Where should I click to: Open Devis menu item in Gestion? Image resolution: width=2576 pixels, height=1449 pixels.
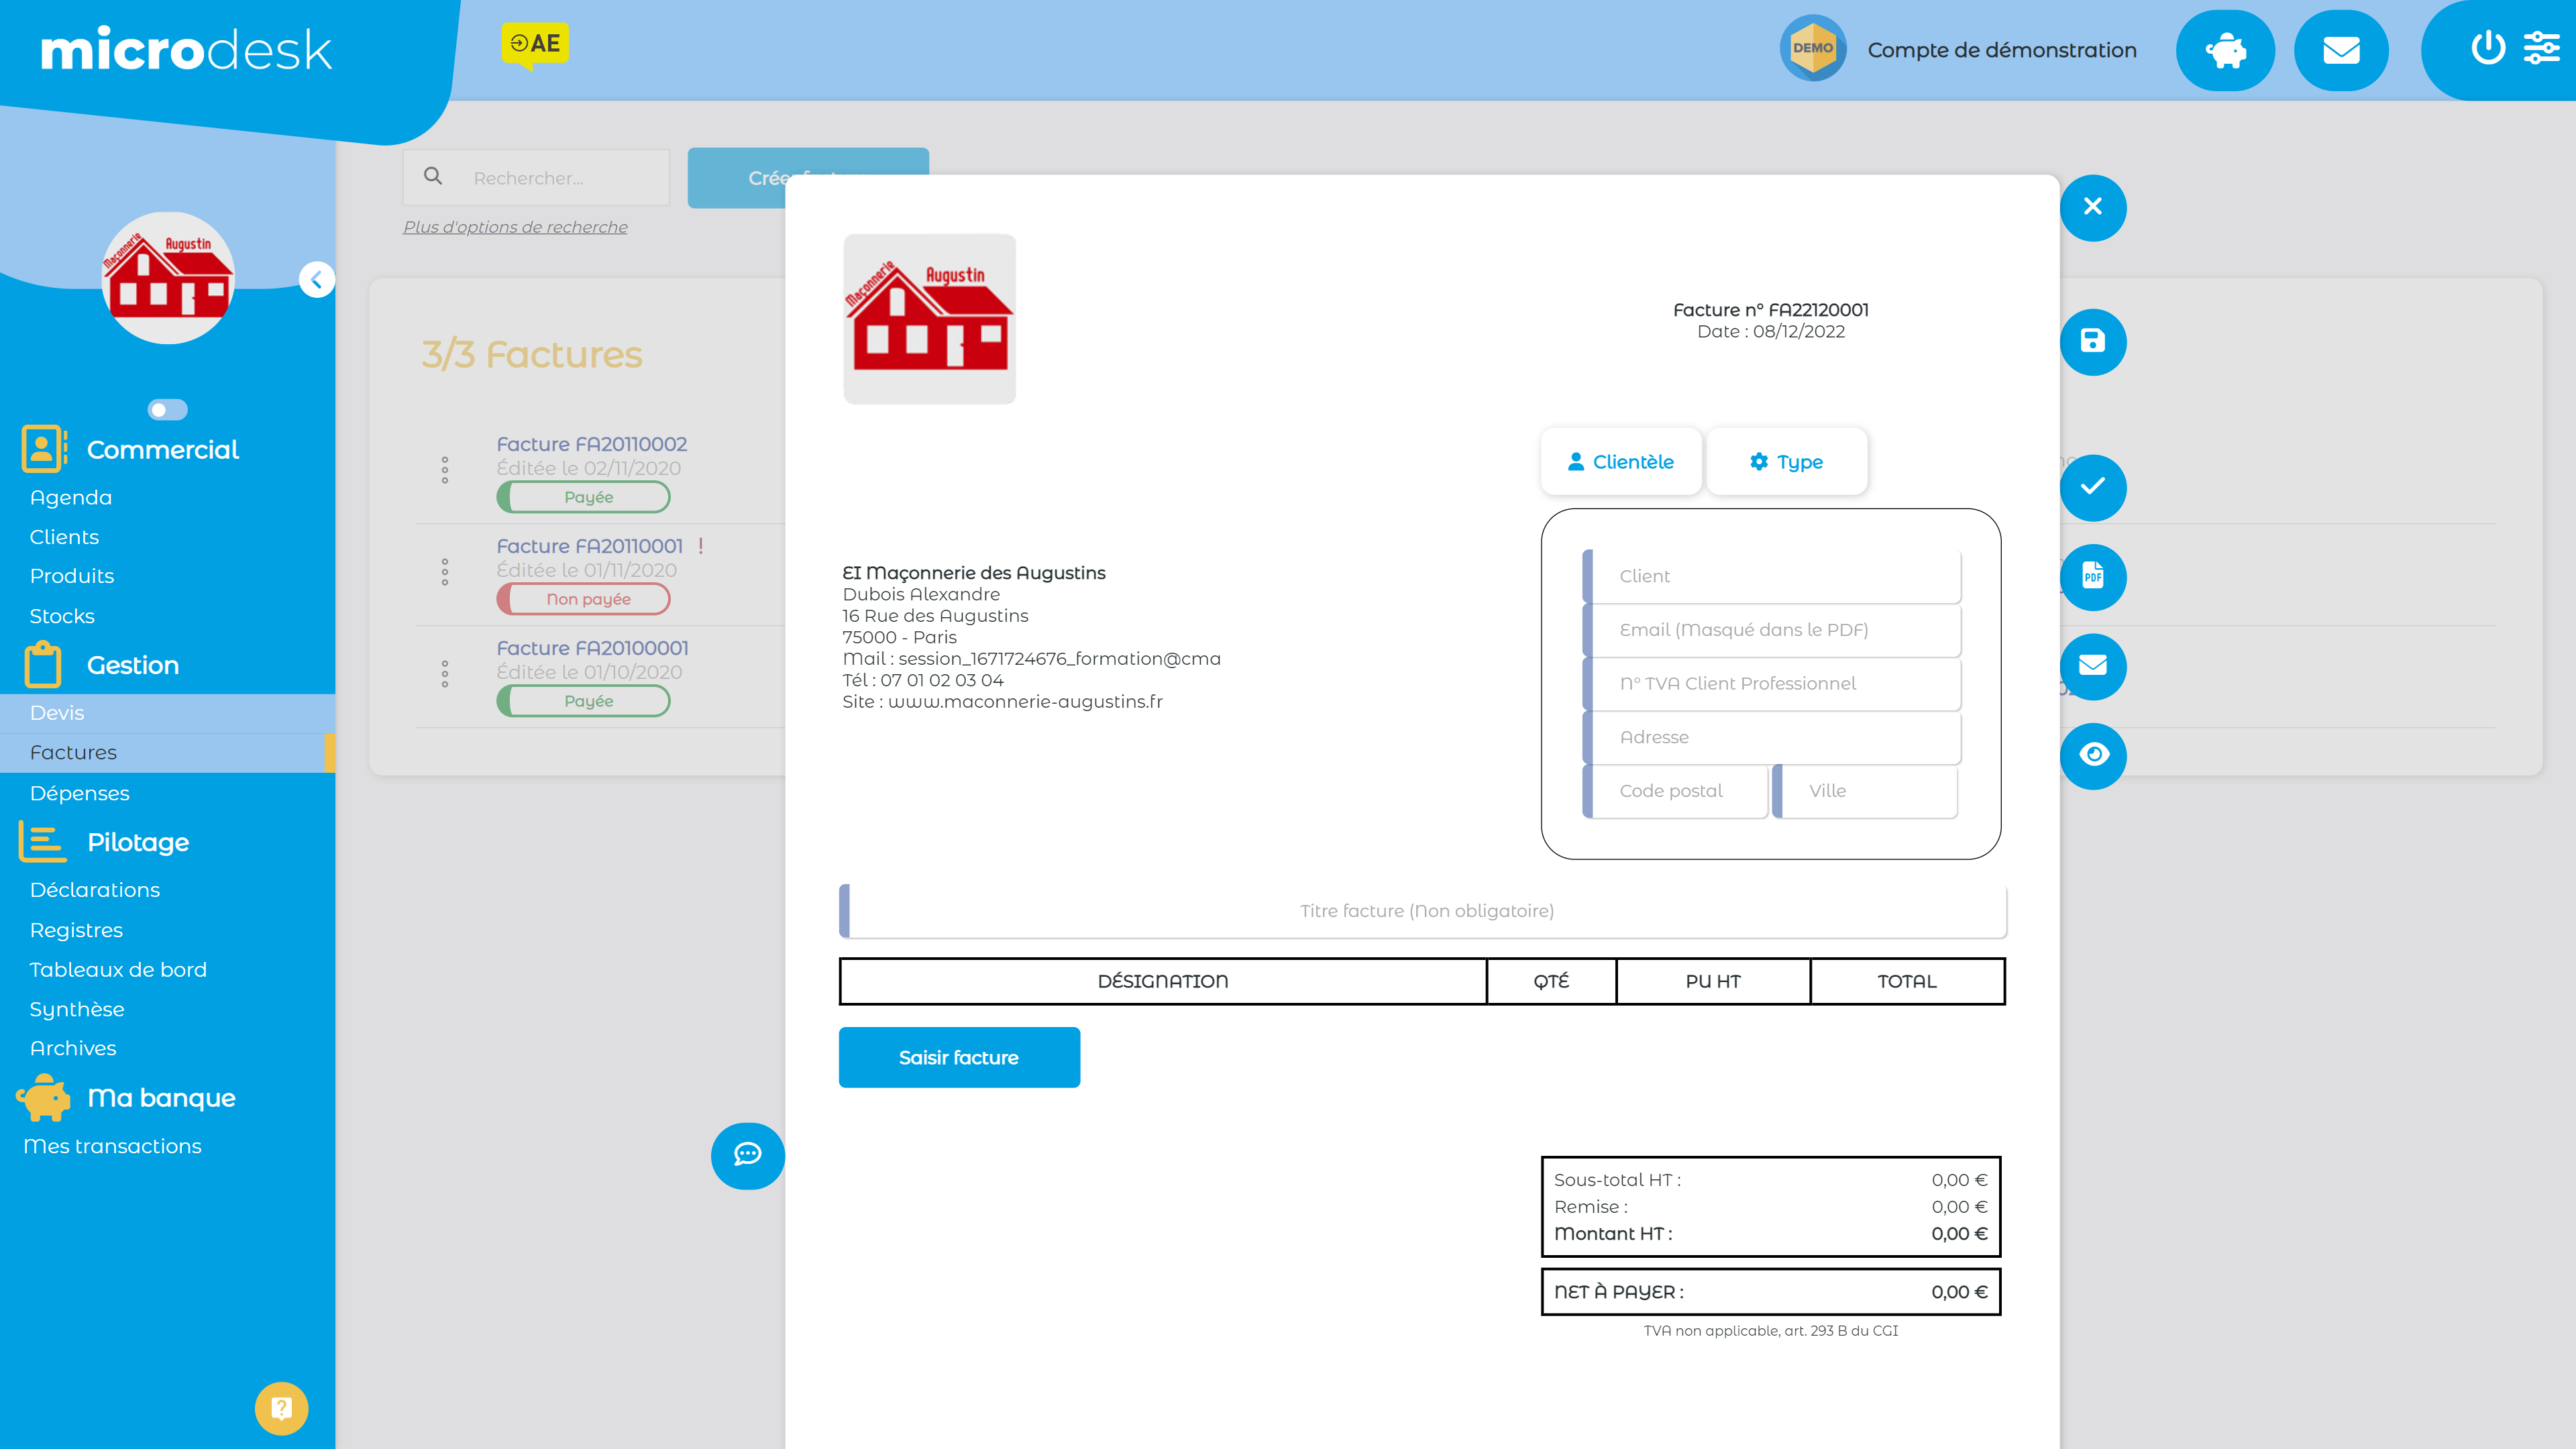click(x=55, y=711)
